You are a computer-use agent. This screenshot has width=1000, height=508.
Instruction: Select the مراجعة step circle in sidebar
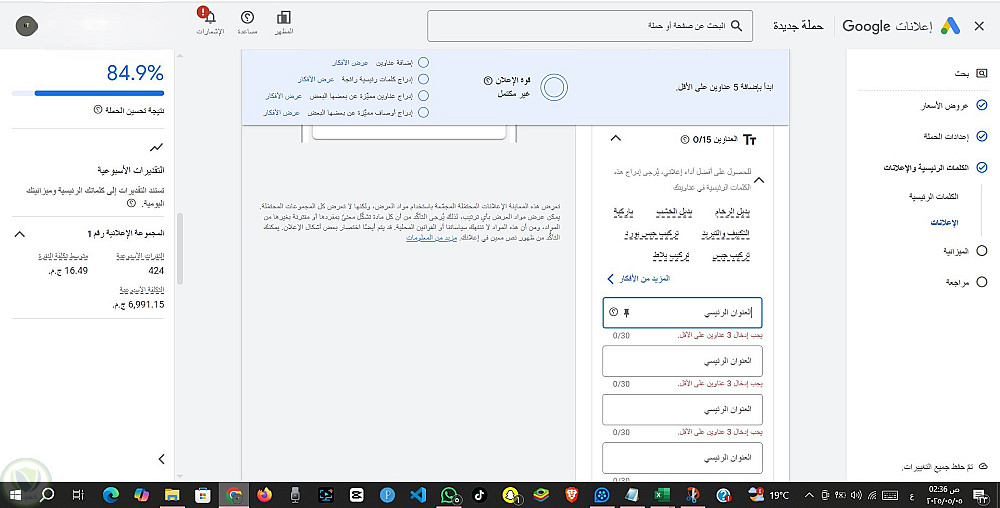982,282
